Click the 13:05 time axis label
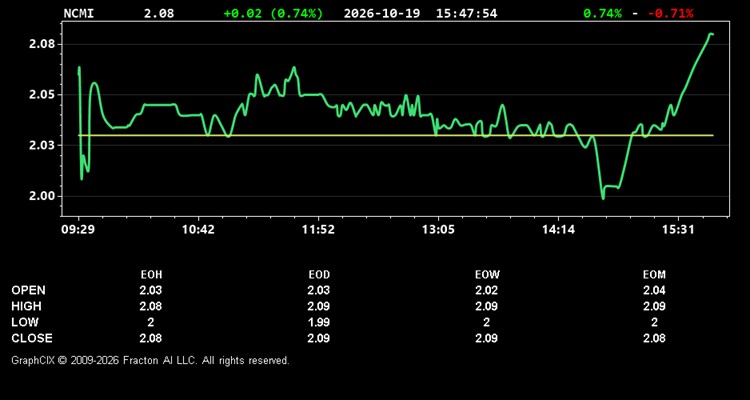 [x=438, y=230]
